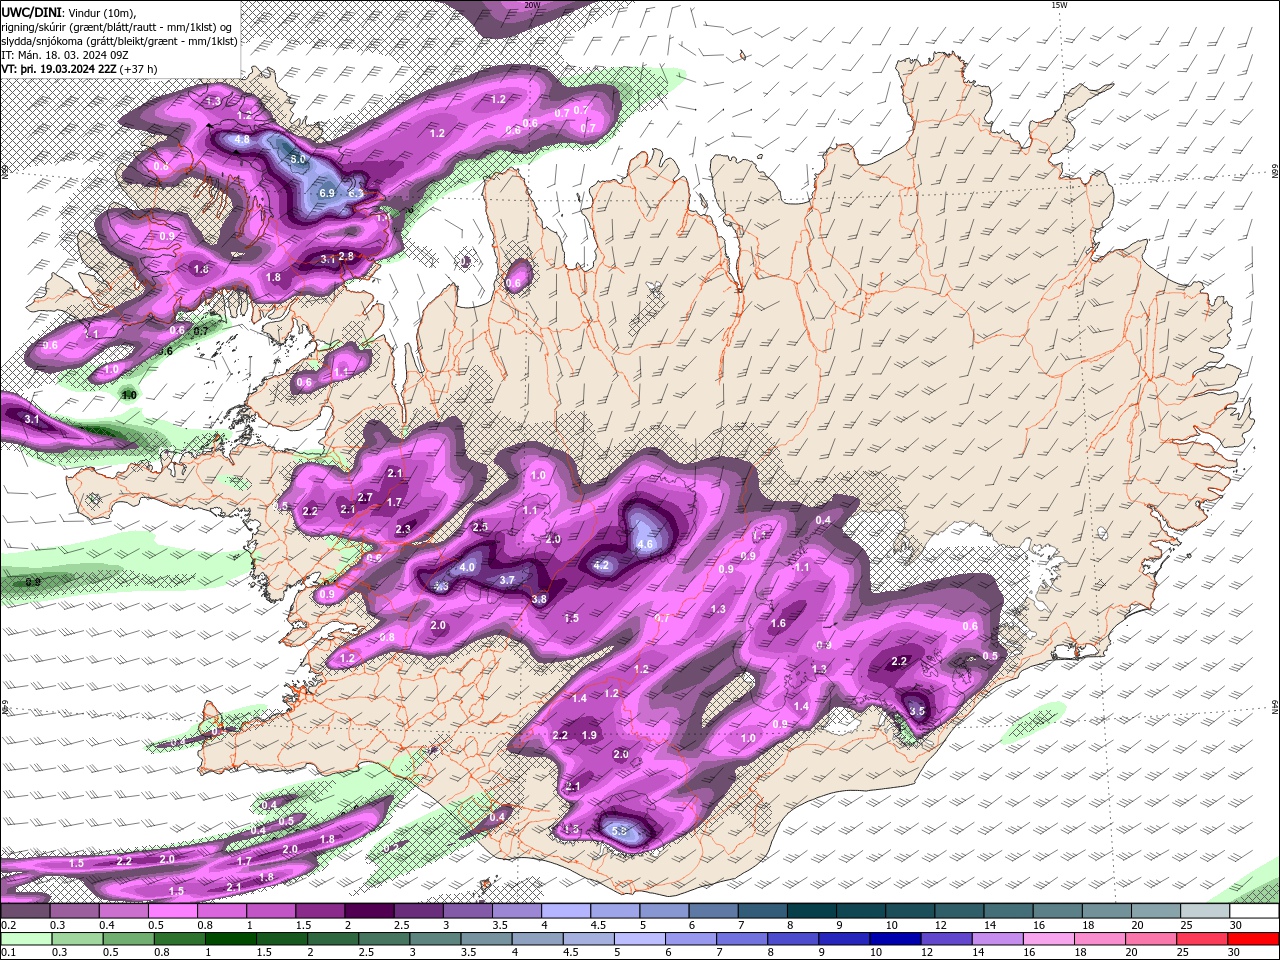
Task: Pick rain scale swatch between 3 and 3.5
Action: [434, 938]
